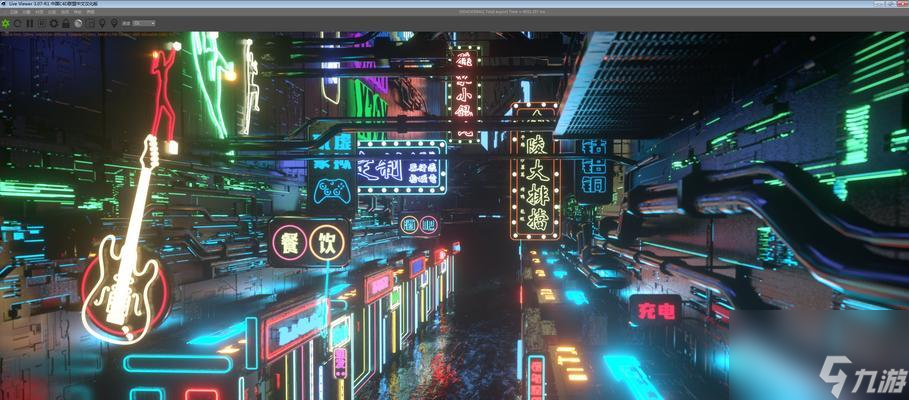The image size is (909, 400).
Task: Open render settings with the gear icon
Action: pyautogui.click(x=54, y=22)
